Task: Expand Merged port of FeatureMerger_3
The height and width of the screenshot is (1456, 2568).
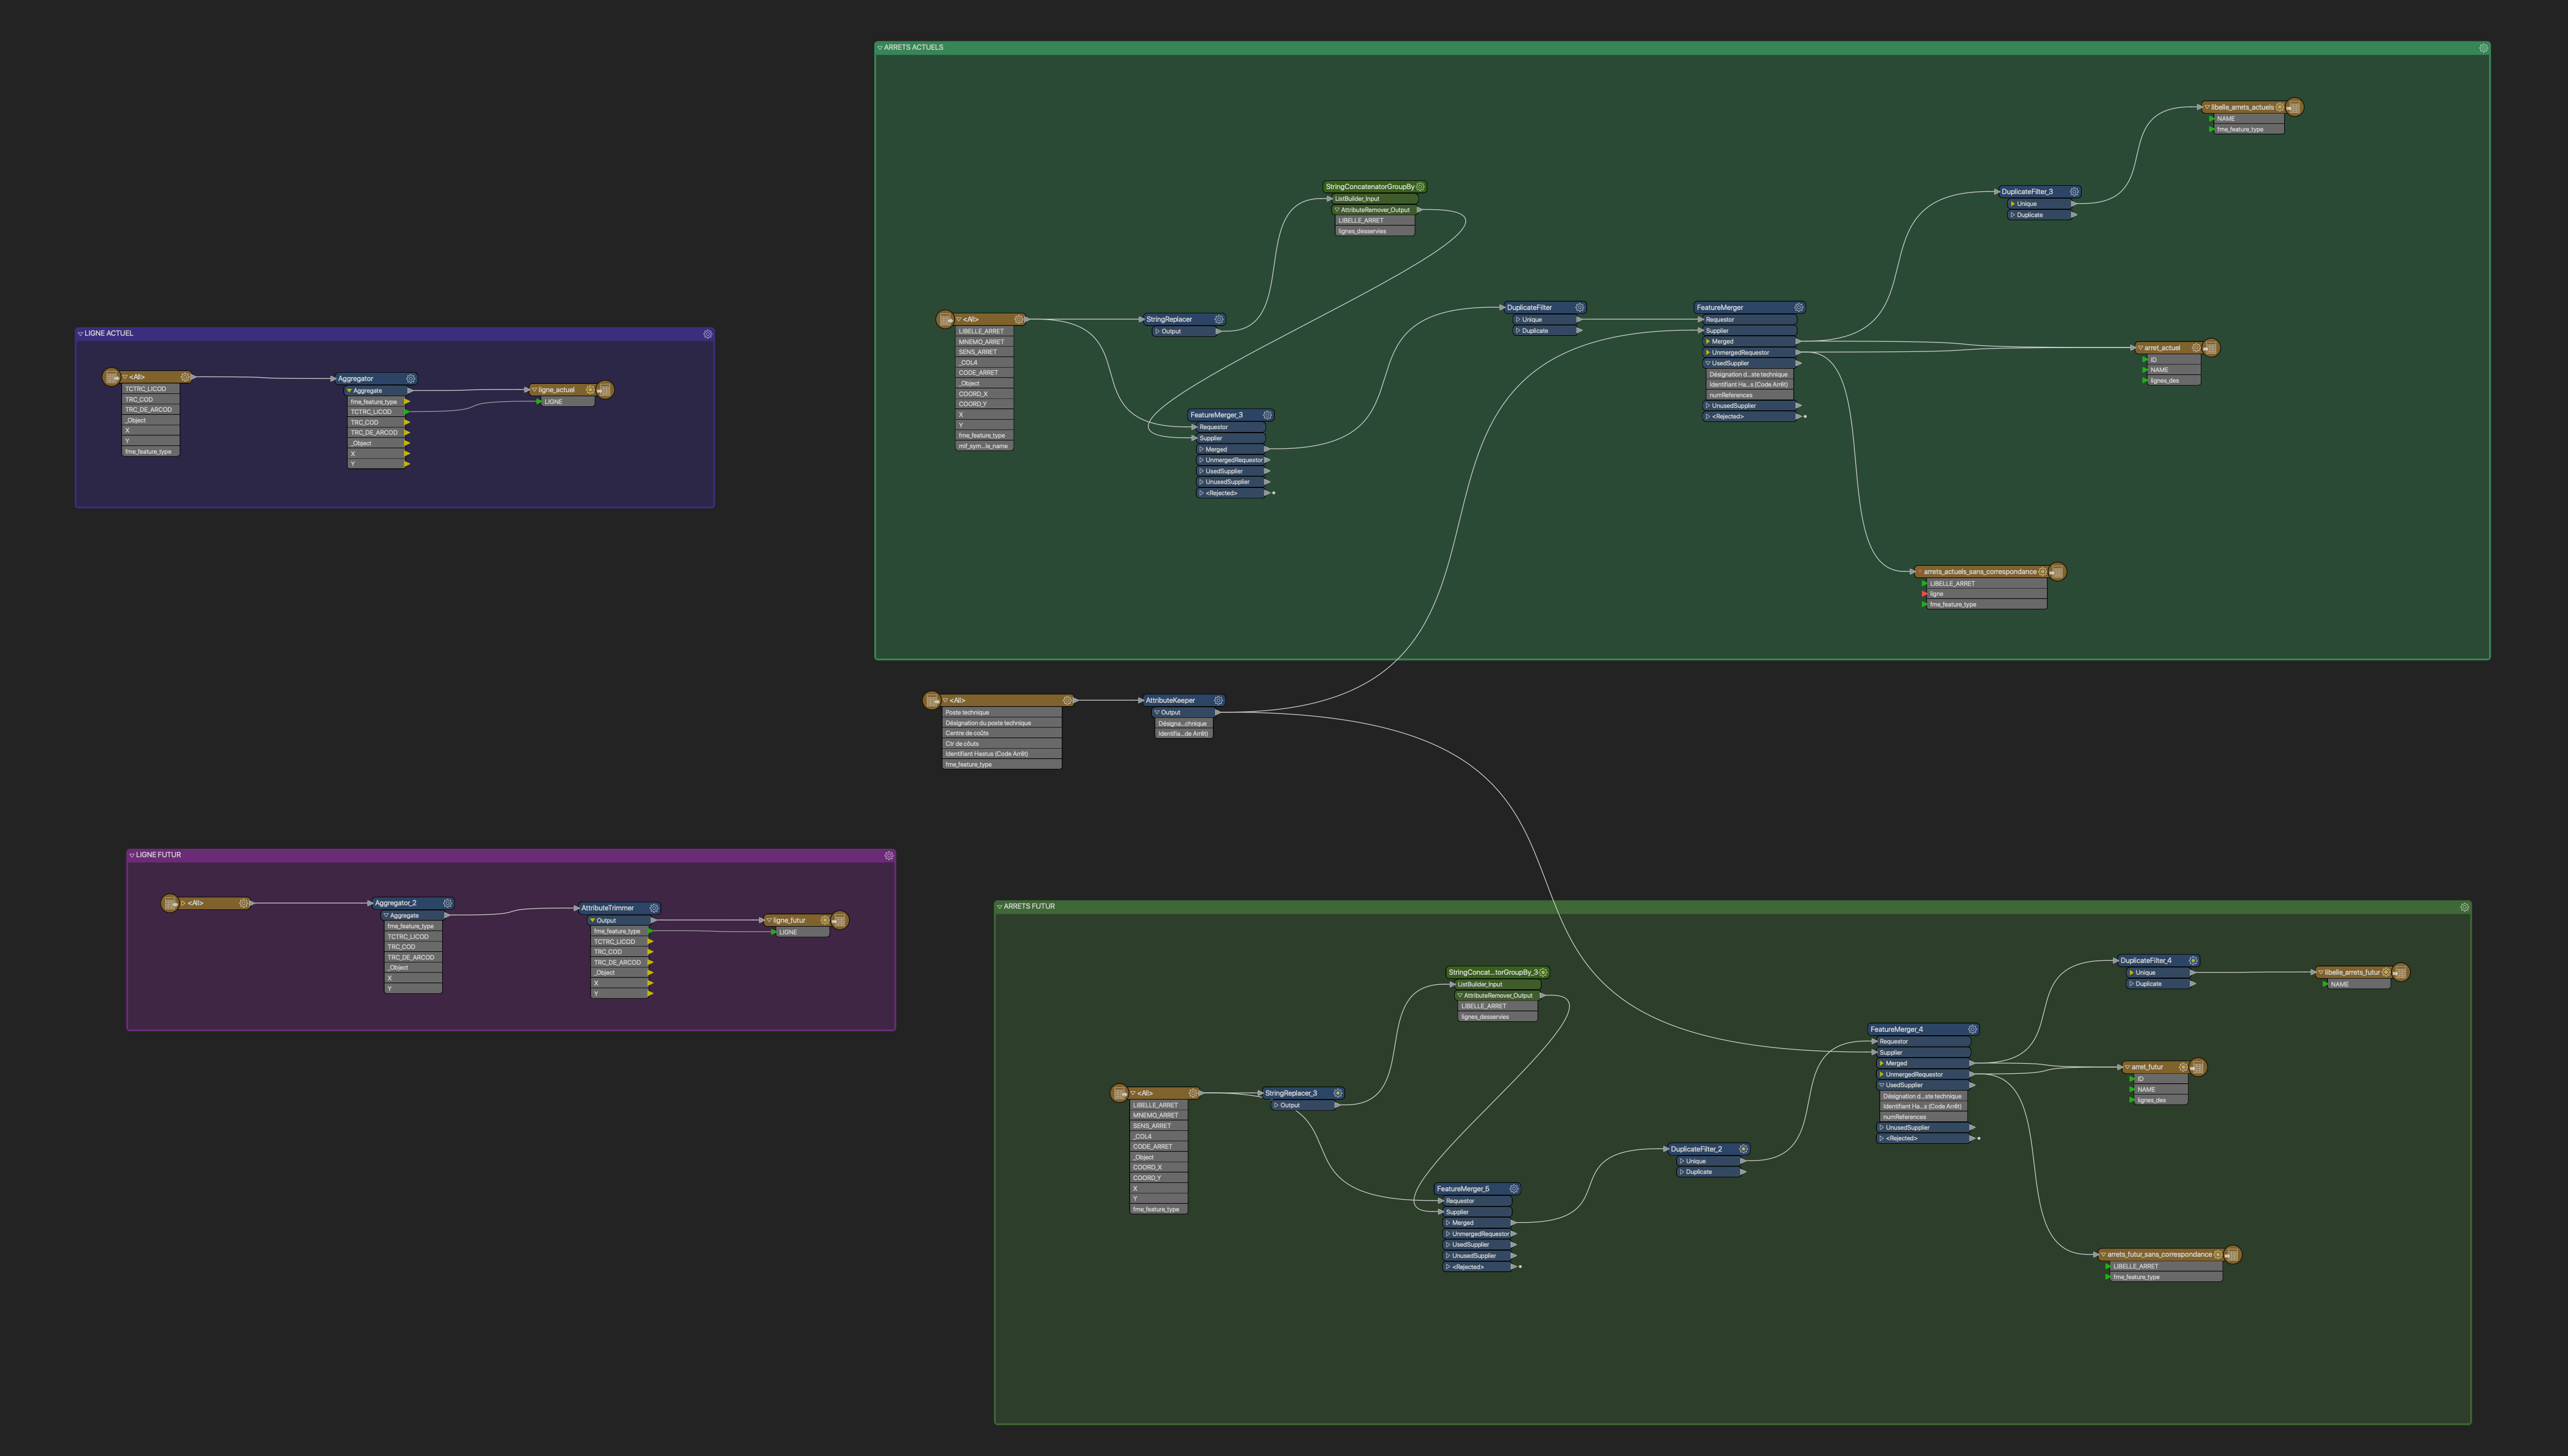Action: (1201, 449)
